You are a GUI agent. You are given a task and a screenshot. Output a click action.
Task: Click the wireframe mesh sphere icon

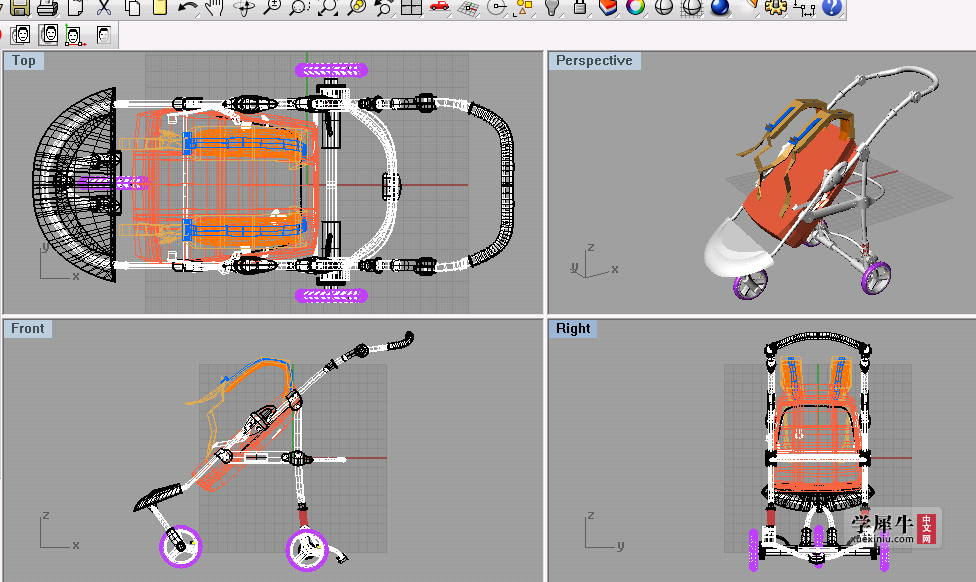tap(692, 7)
